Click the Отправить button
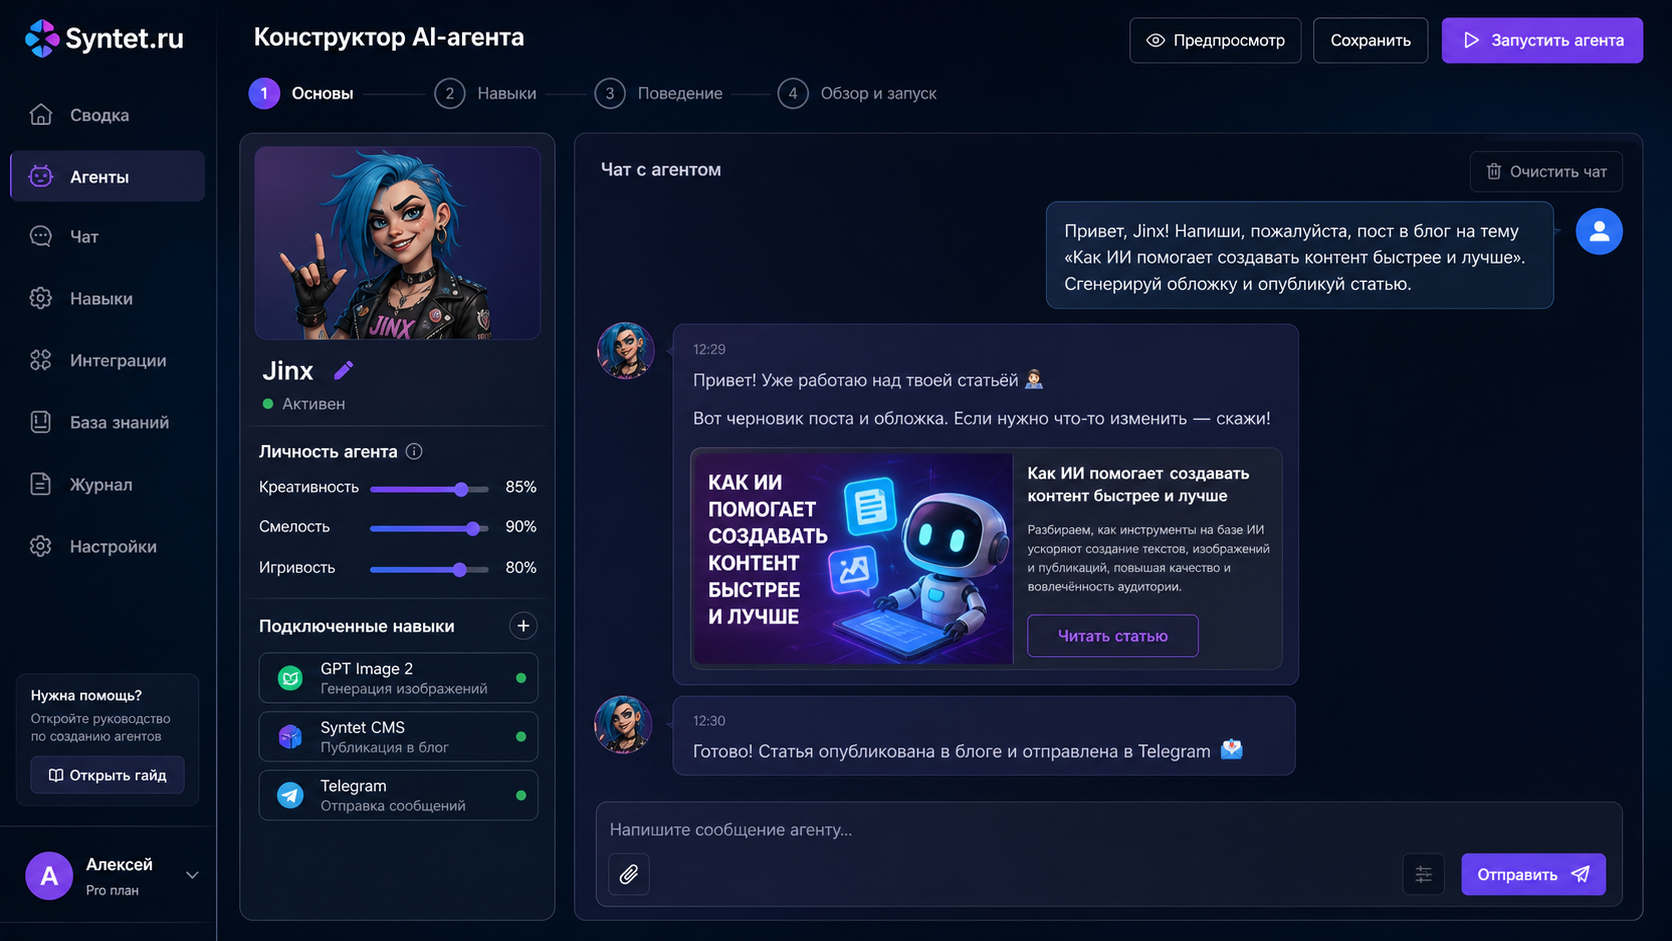This screenshot has width=1672, height=941. click(1533, 875)
